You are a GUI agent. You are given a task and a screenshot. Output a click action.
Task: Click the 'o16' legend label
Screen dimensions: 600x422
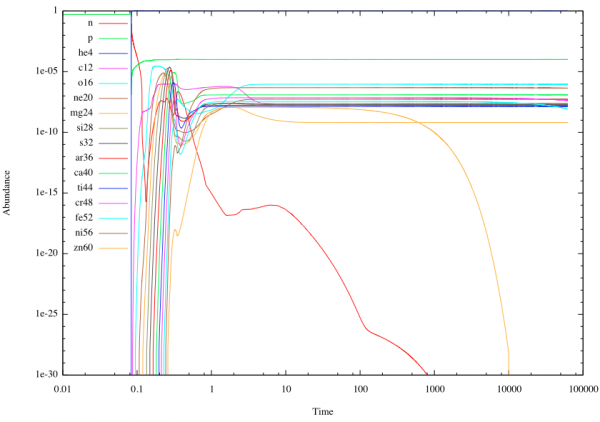point(86,83)
